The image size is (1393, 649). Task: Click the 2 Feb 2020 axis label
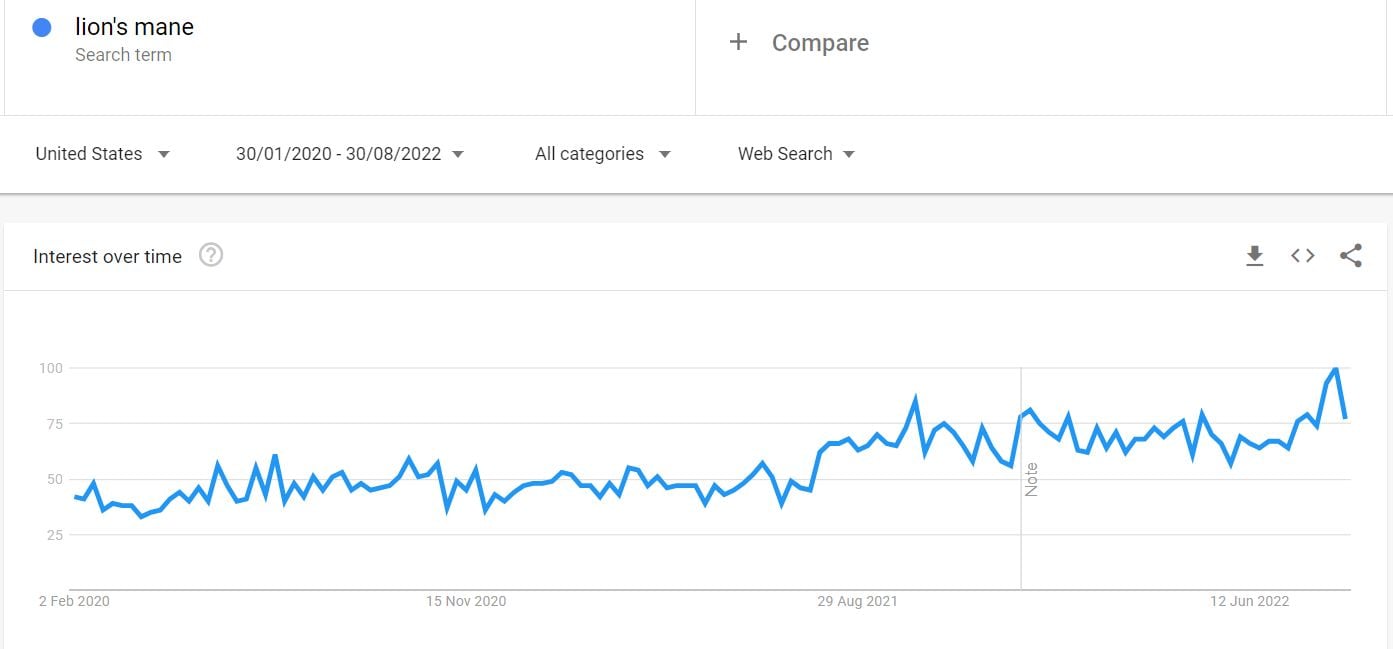coord(74,601)
